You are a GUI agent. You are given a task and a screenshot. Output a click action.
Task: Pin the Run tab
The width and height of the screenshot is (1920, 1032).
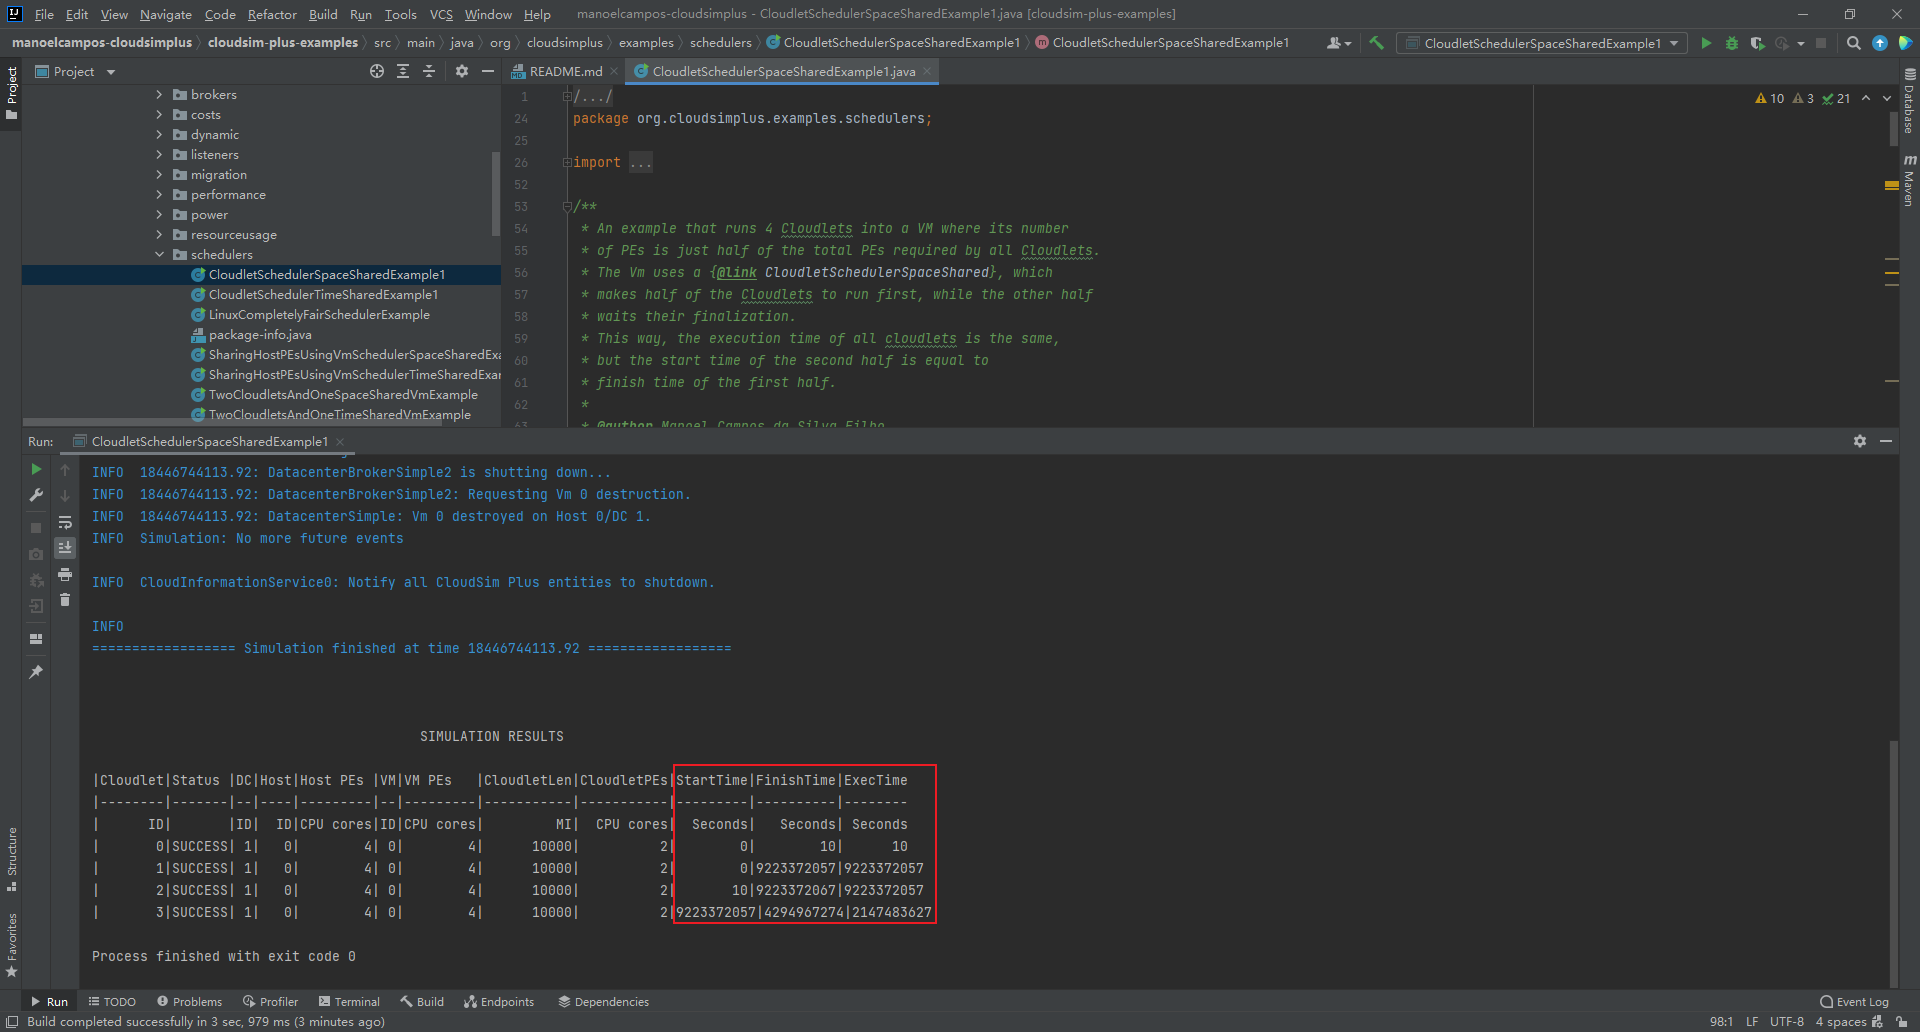[x=36, y=672]
